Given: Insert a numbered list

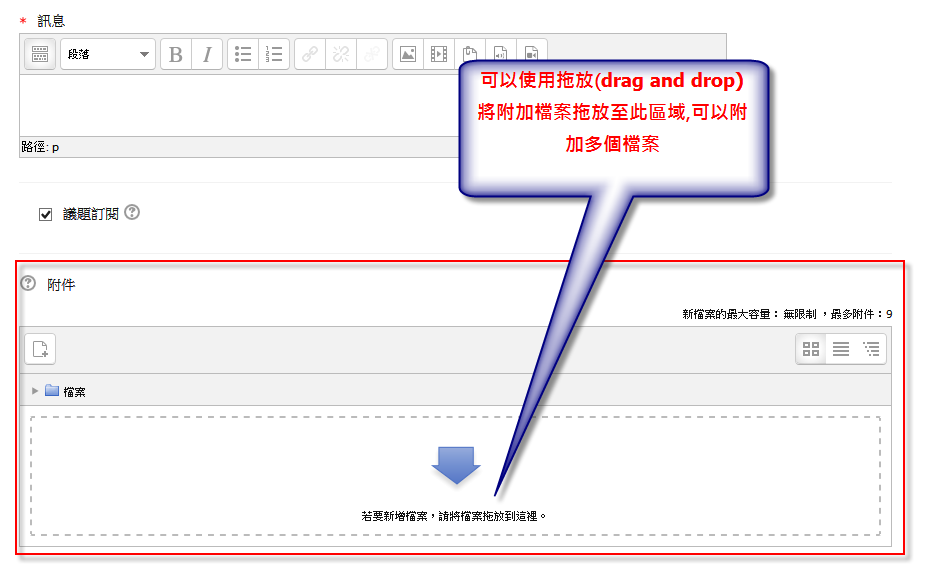Looking at the screenshot, I should pyautogui.click(x=274, y=54).
